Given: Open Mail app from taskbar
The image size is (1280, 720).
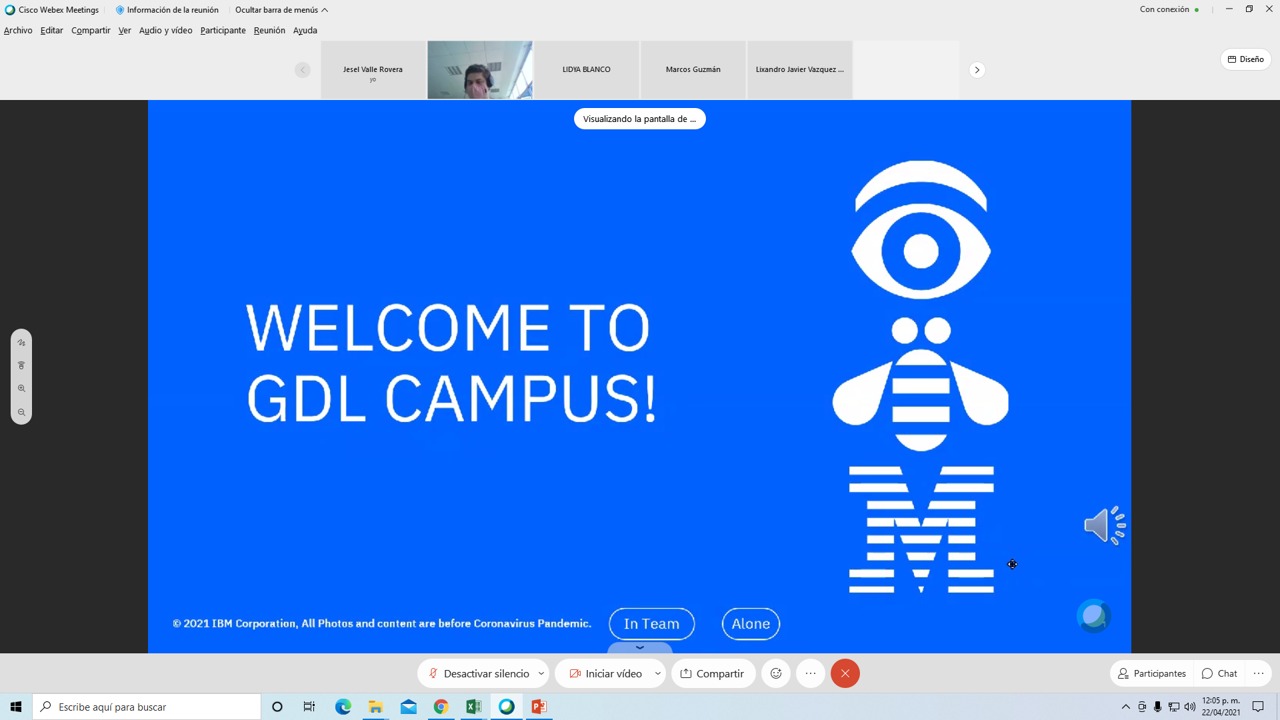Looking at the screenshot, I should [x=408, y=707].
